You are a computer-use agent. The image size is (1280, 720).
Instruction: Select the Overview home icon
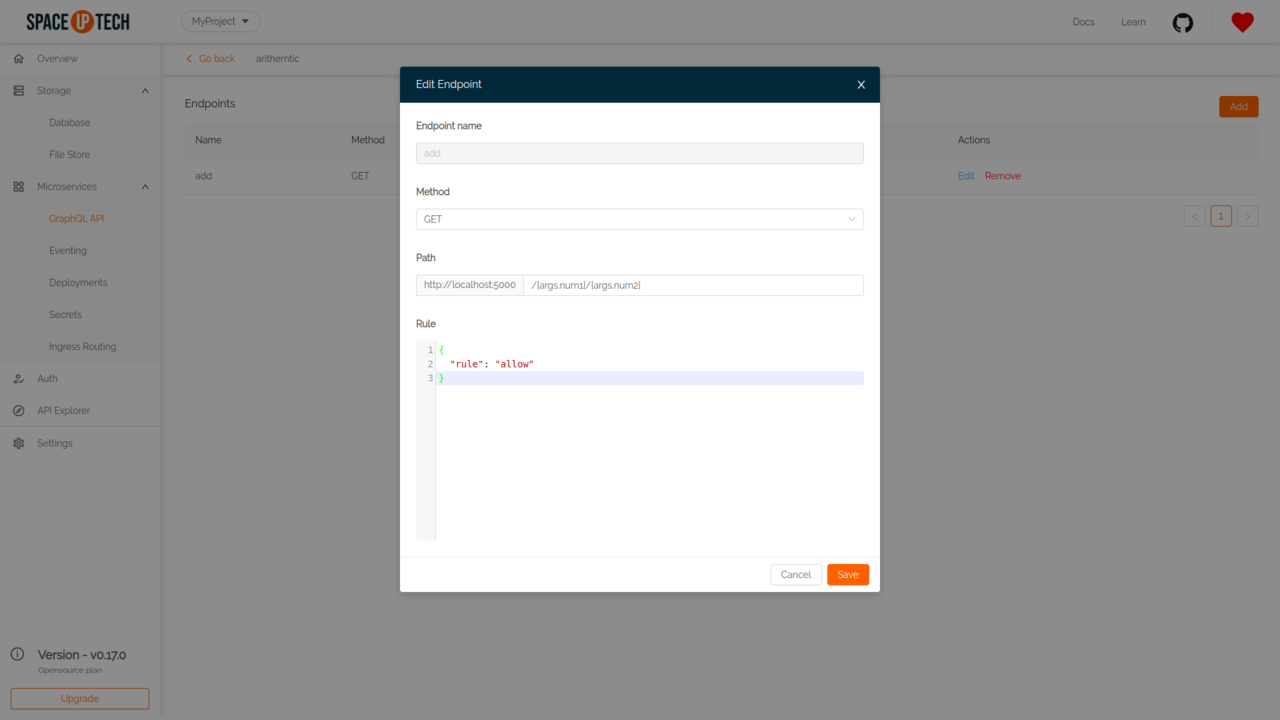pyautogui.click(x=18, y=58)
